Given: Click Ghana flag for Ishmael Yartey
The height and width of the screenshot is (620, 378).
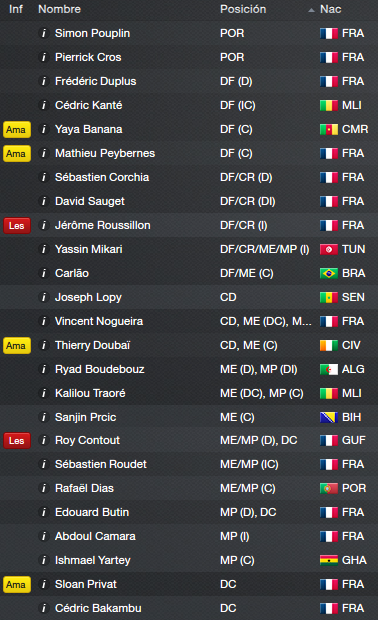Looking at the screenshot, I should (x=329, y=560).
